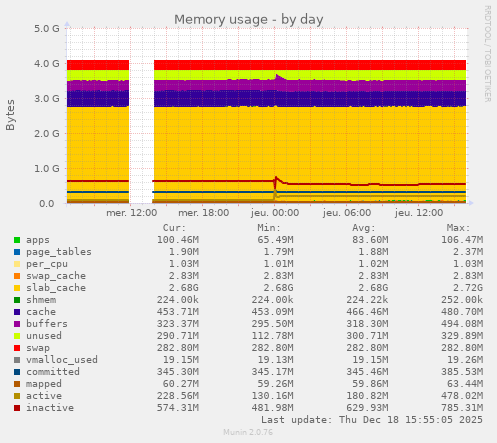Click the dark green shmem legend swatch

[x=17, y=300]
